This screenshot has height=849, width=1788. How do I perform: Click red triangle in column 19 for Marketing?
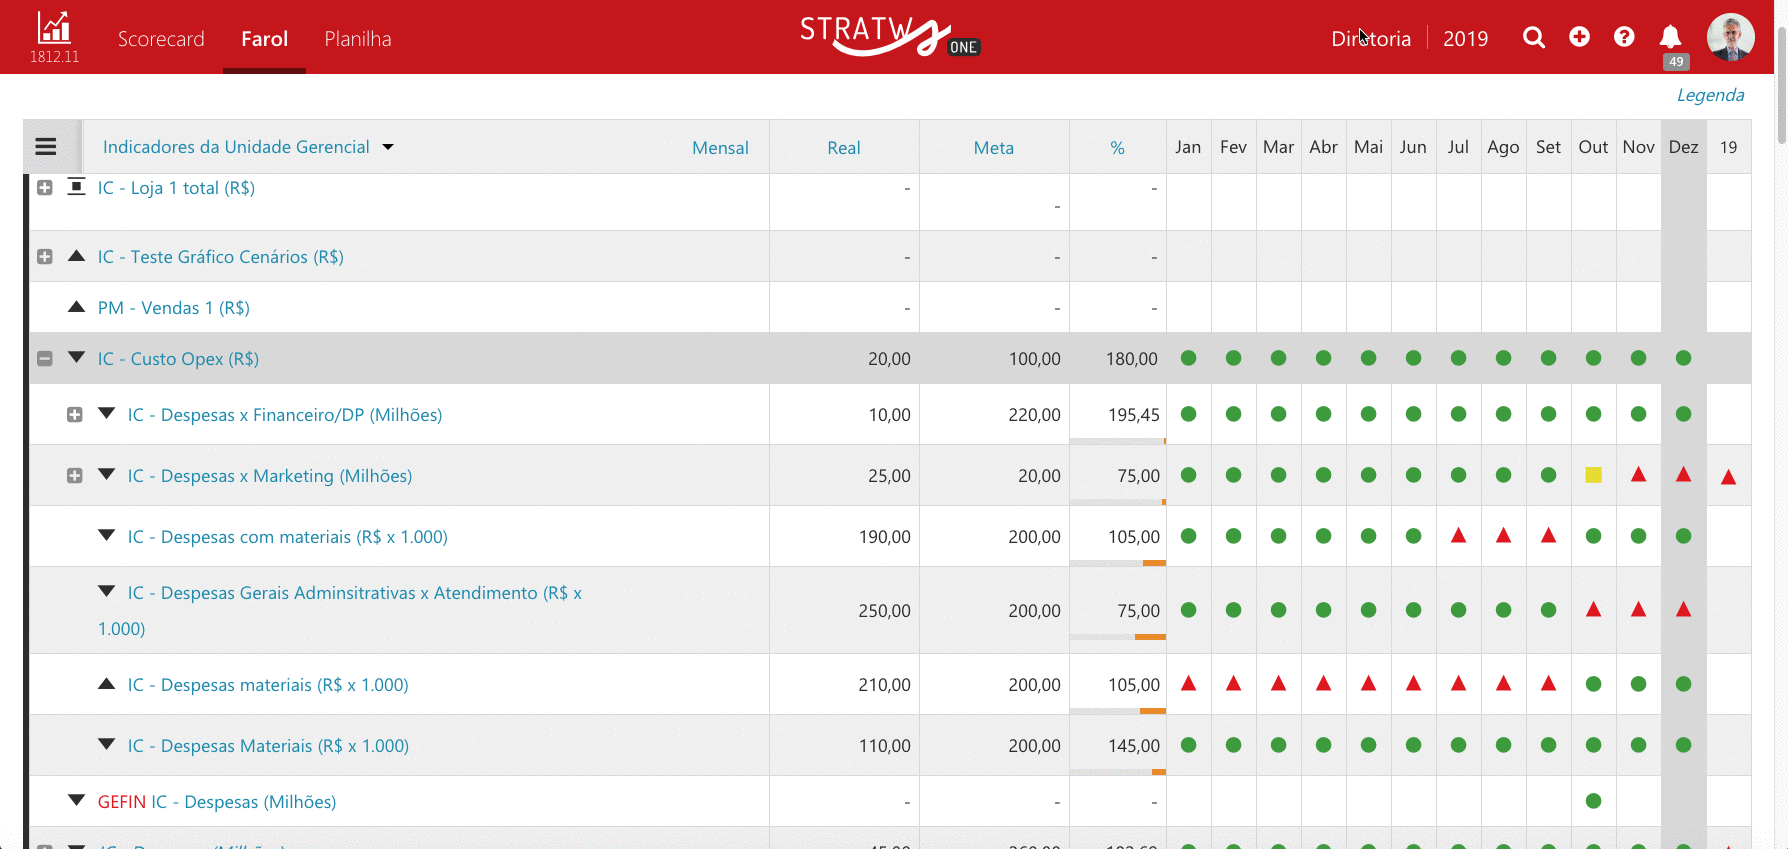coord(1728,477)
